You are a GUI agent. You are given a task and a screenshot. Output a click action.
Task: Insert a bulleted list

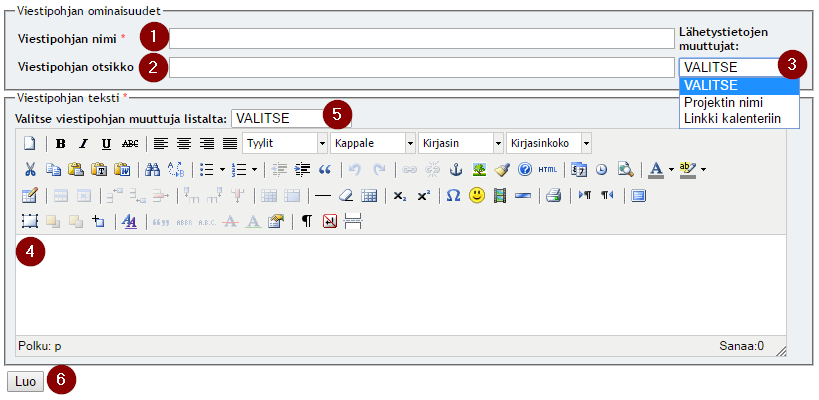207,169
